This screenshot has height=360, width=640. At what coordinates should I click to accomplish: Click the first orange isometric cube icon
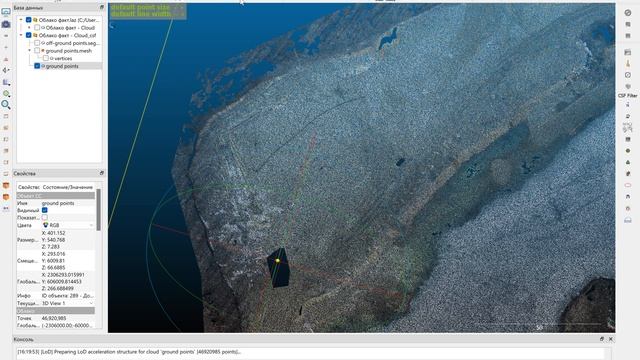click(x=6, y=185)
